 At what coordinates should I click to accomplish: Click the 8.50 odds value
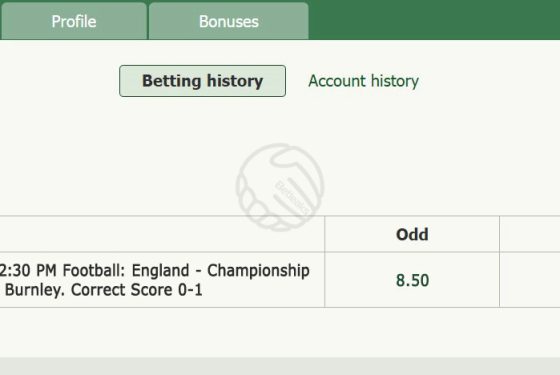click(x=412, y=280)
